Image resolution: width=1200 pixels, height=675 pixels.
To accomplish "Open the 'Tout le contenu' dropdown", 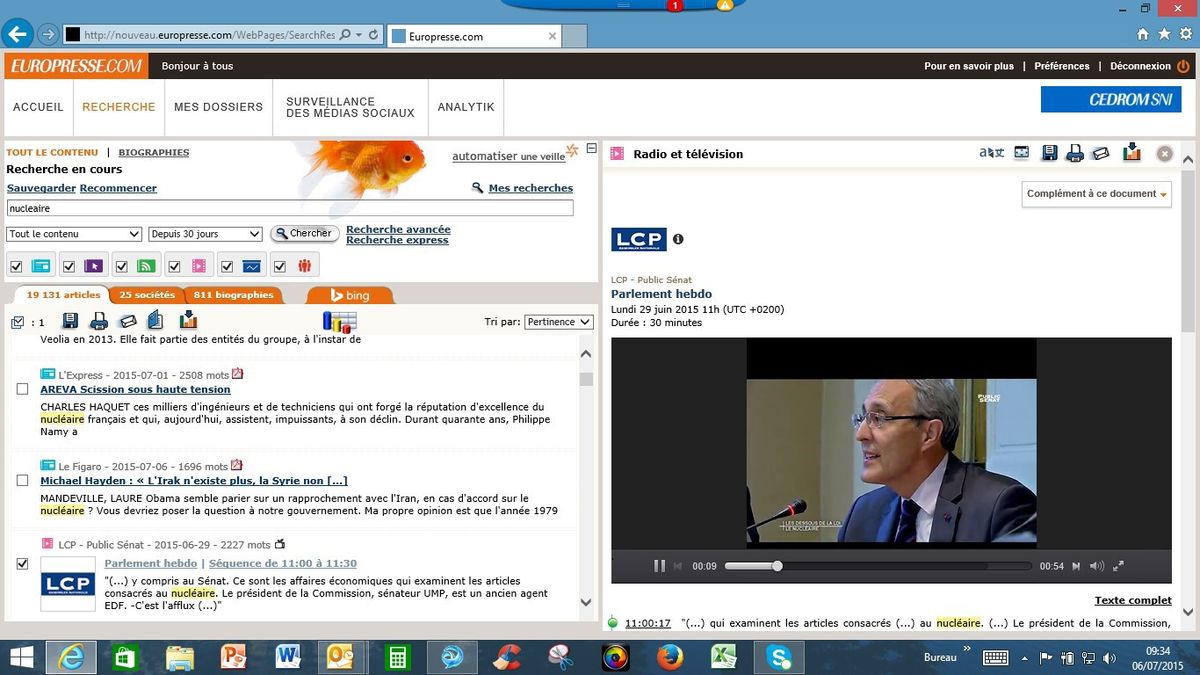I will (74, 234).
